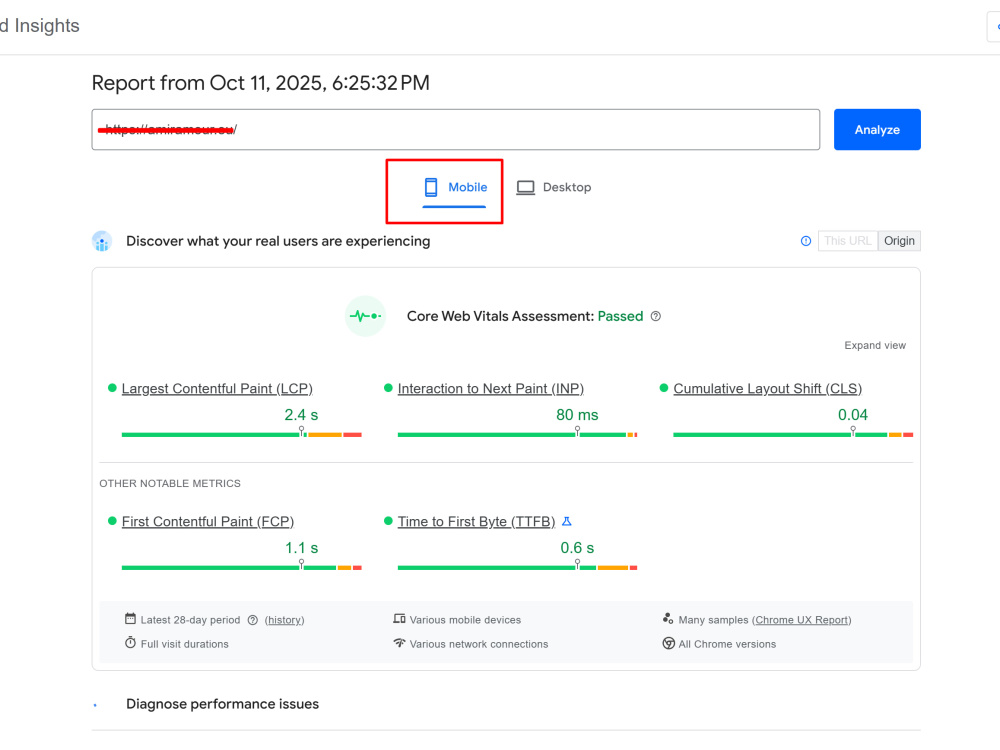Click the info icon beside This URL
Image resolution: width=1000 pixels, height=750 pixels.
point(806,241)
